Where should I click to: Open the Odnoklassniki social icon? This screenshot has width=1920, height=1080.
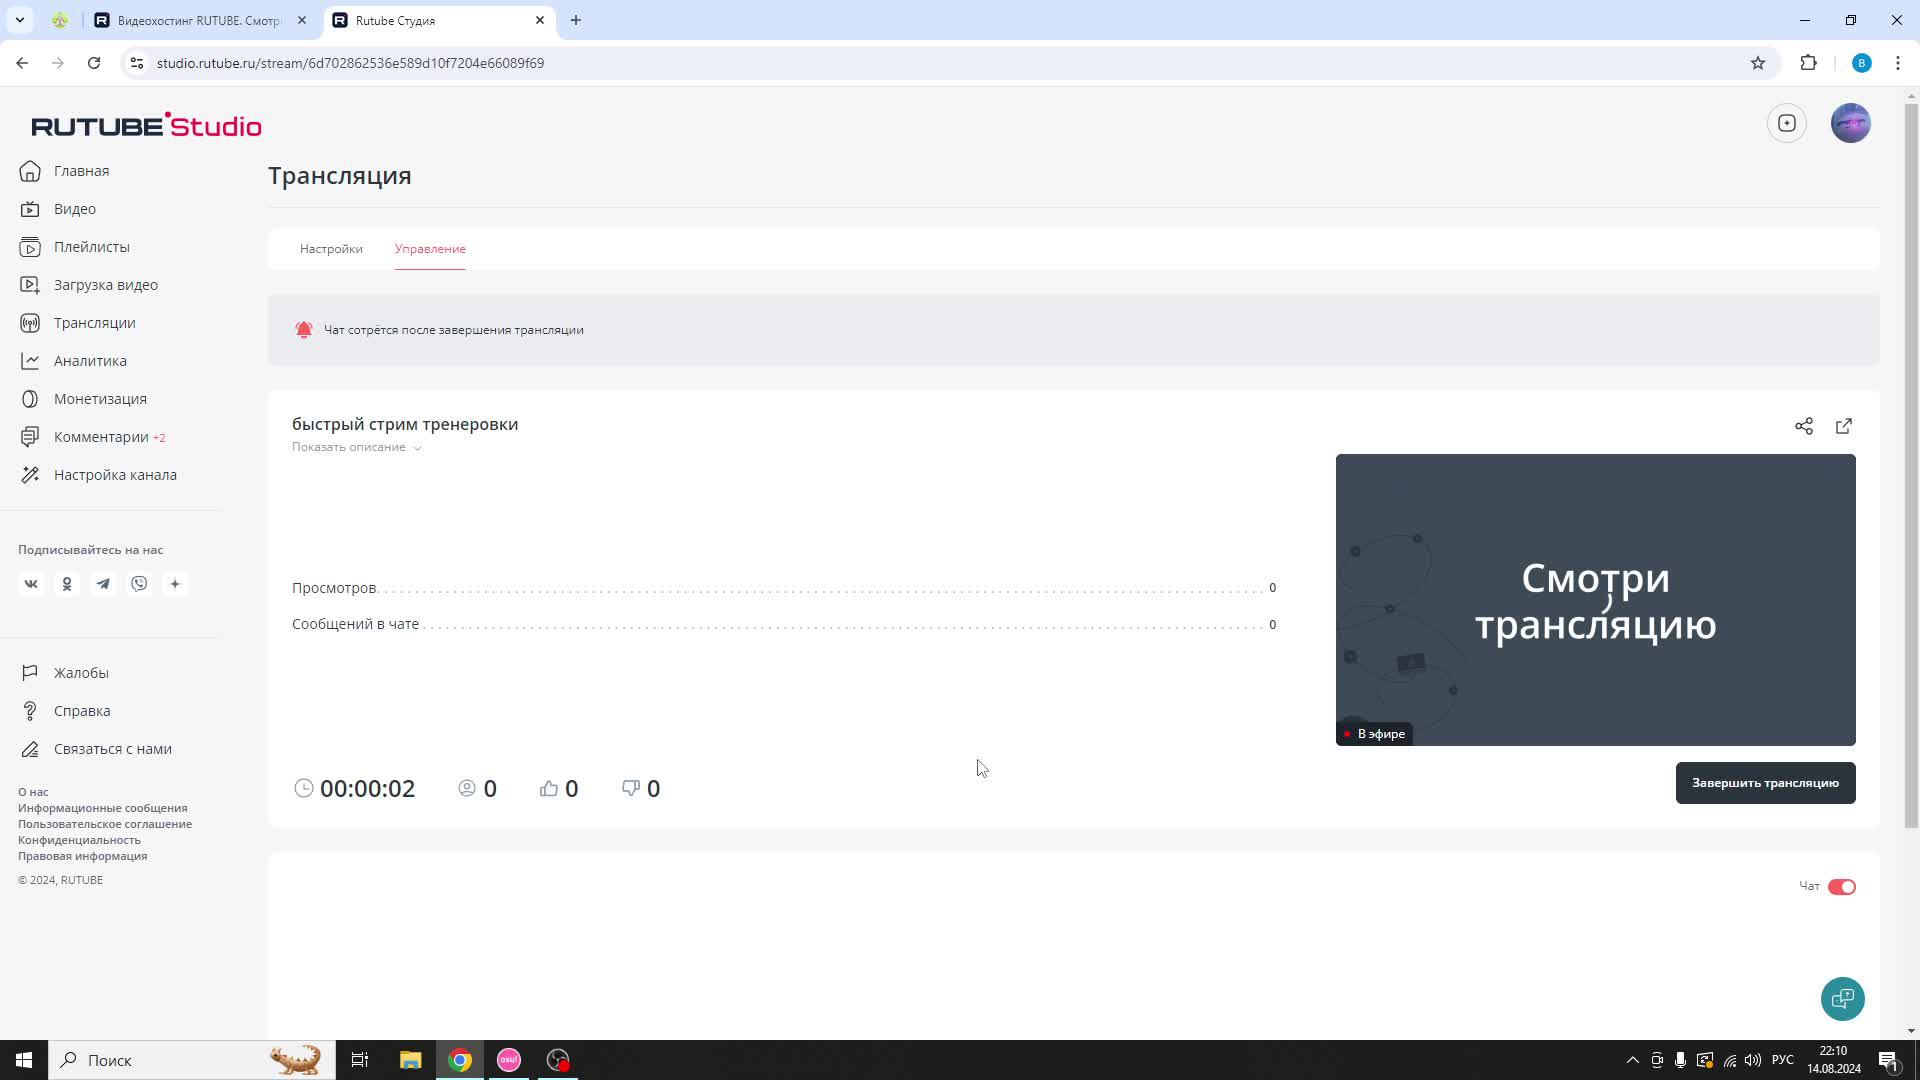[x=67, y=584]
